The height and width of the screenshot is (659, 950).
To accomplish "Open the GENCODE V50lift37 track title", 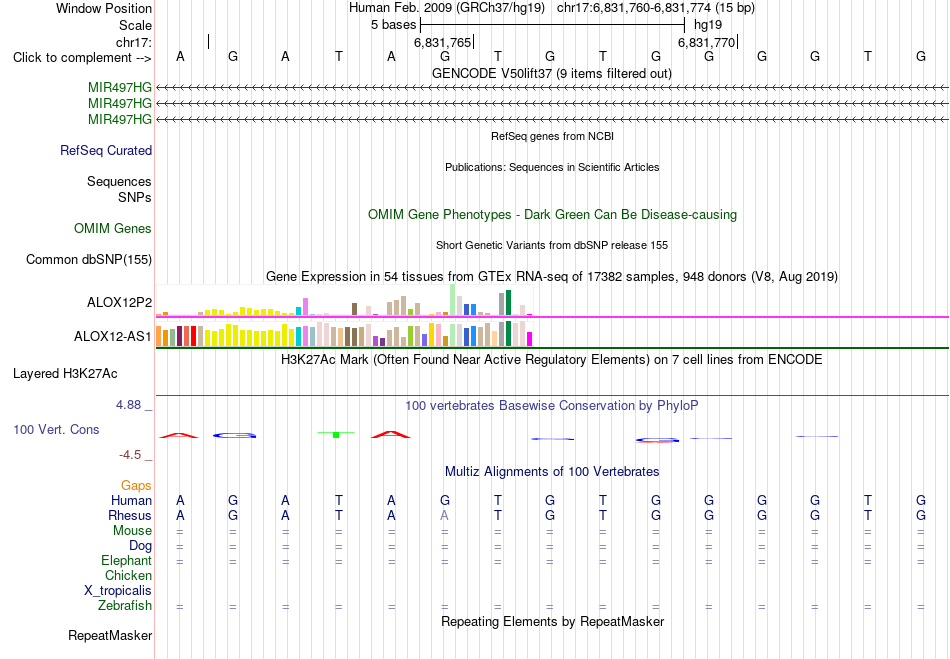I will tap(551, 73).
